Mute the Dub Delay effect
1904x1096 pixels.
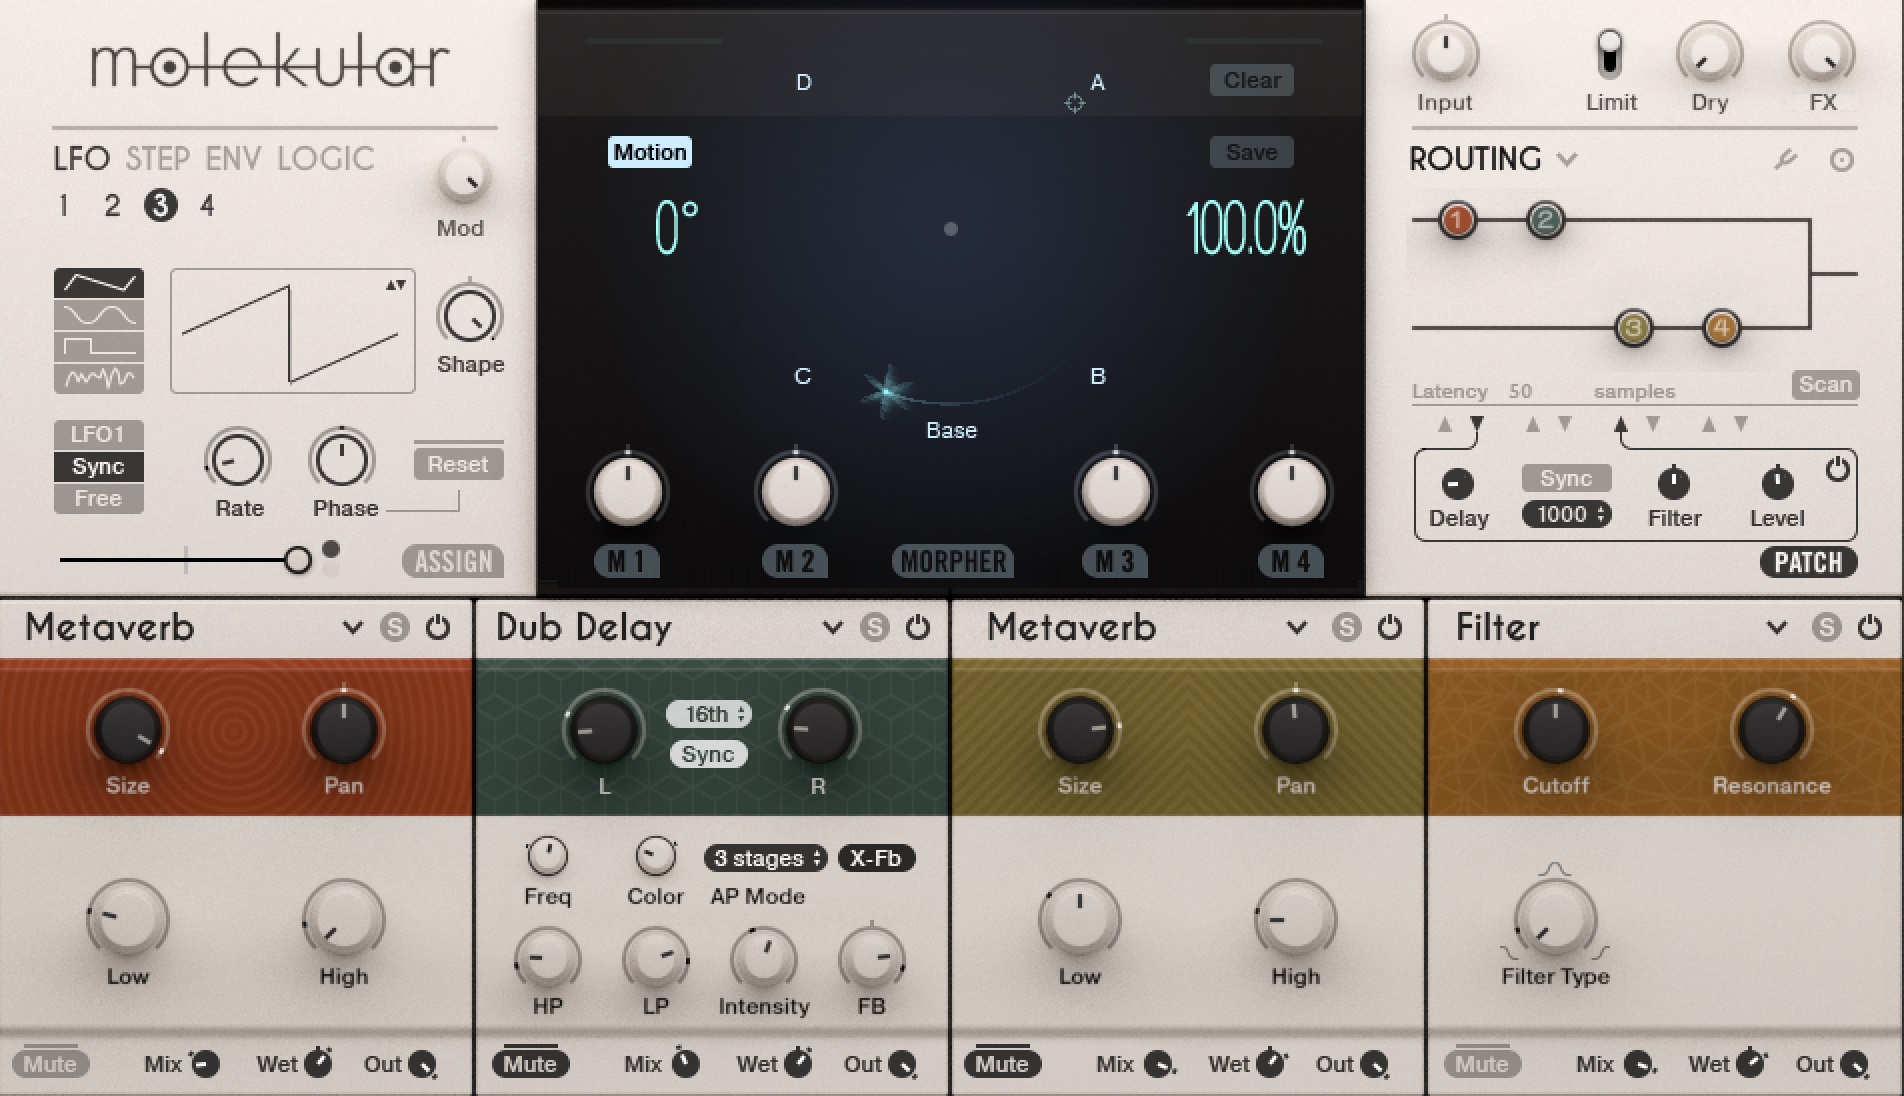pos(530,1064)
